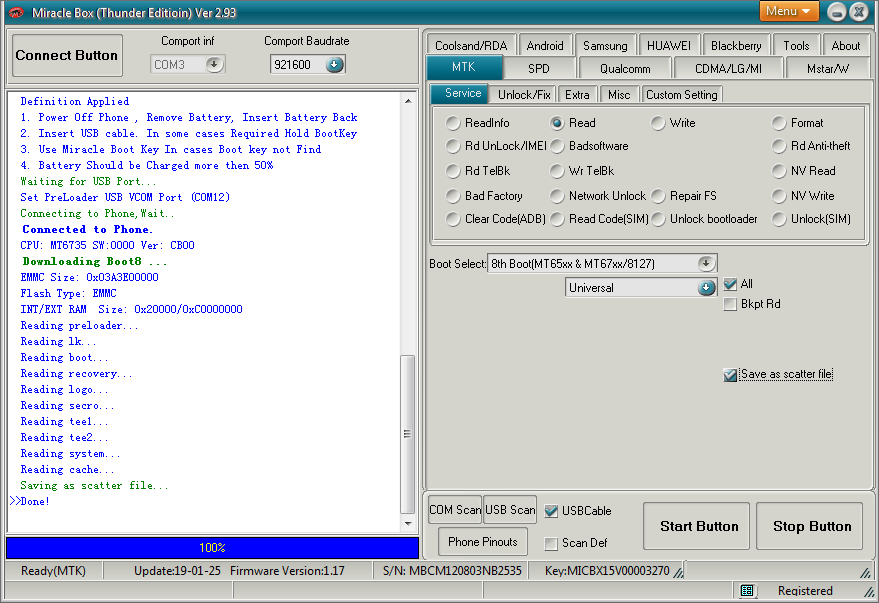Screen dimensions: 879x603
Task: Open the About tab
Action: [x=845, y=45]
